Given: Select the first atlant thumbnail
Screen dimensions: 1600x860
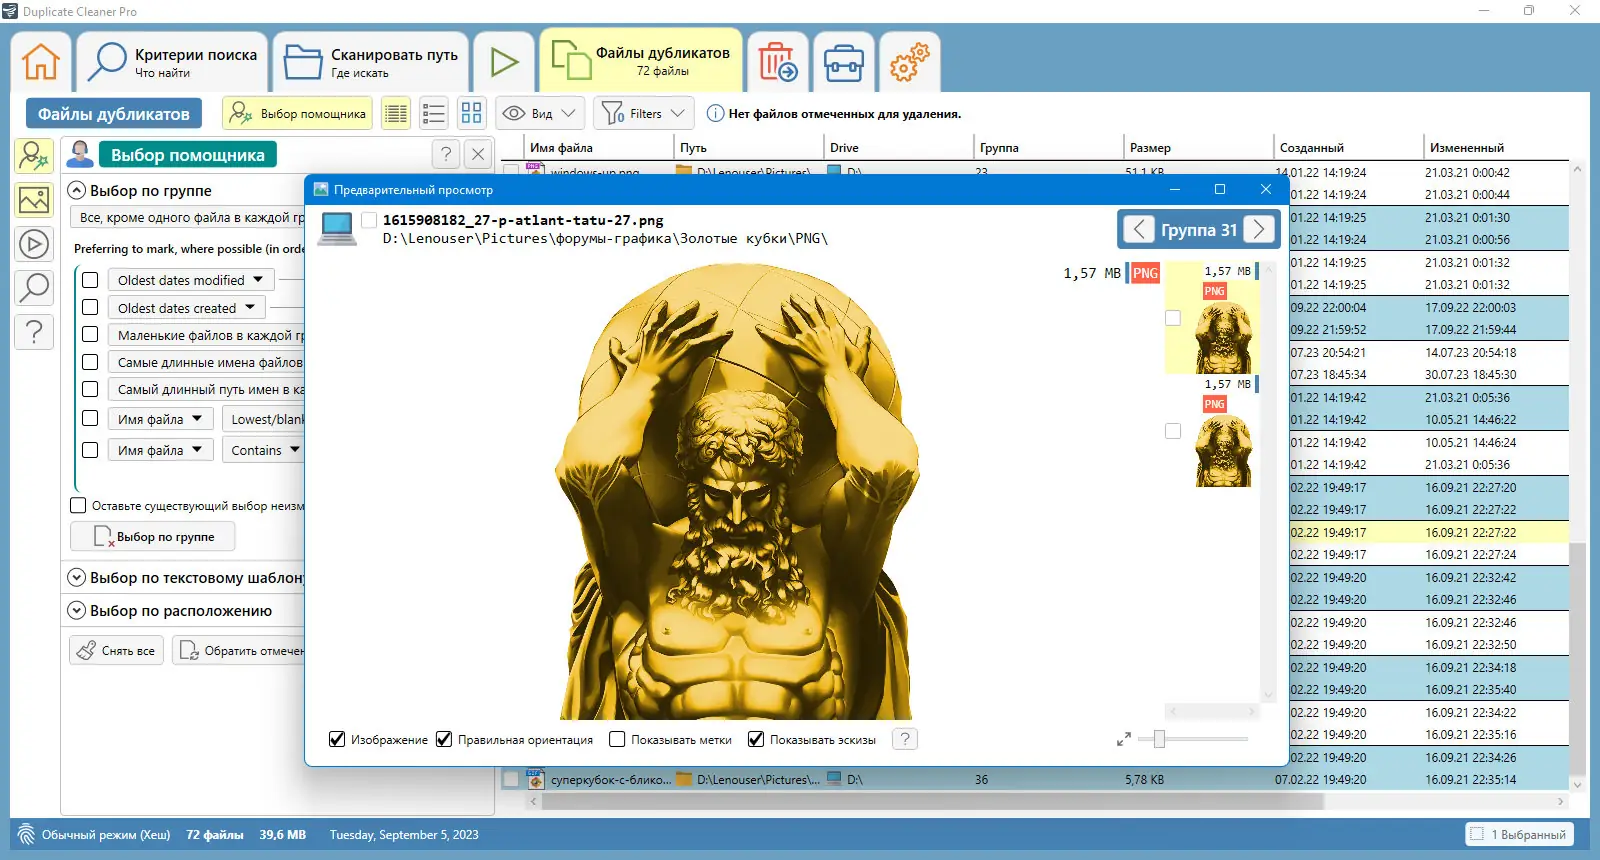Looking at the screenshot, I should (1224, 338).
